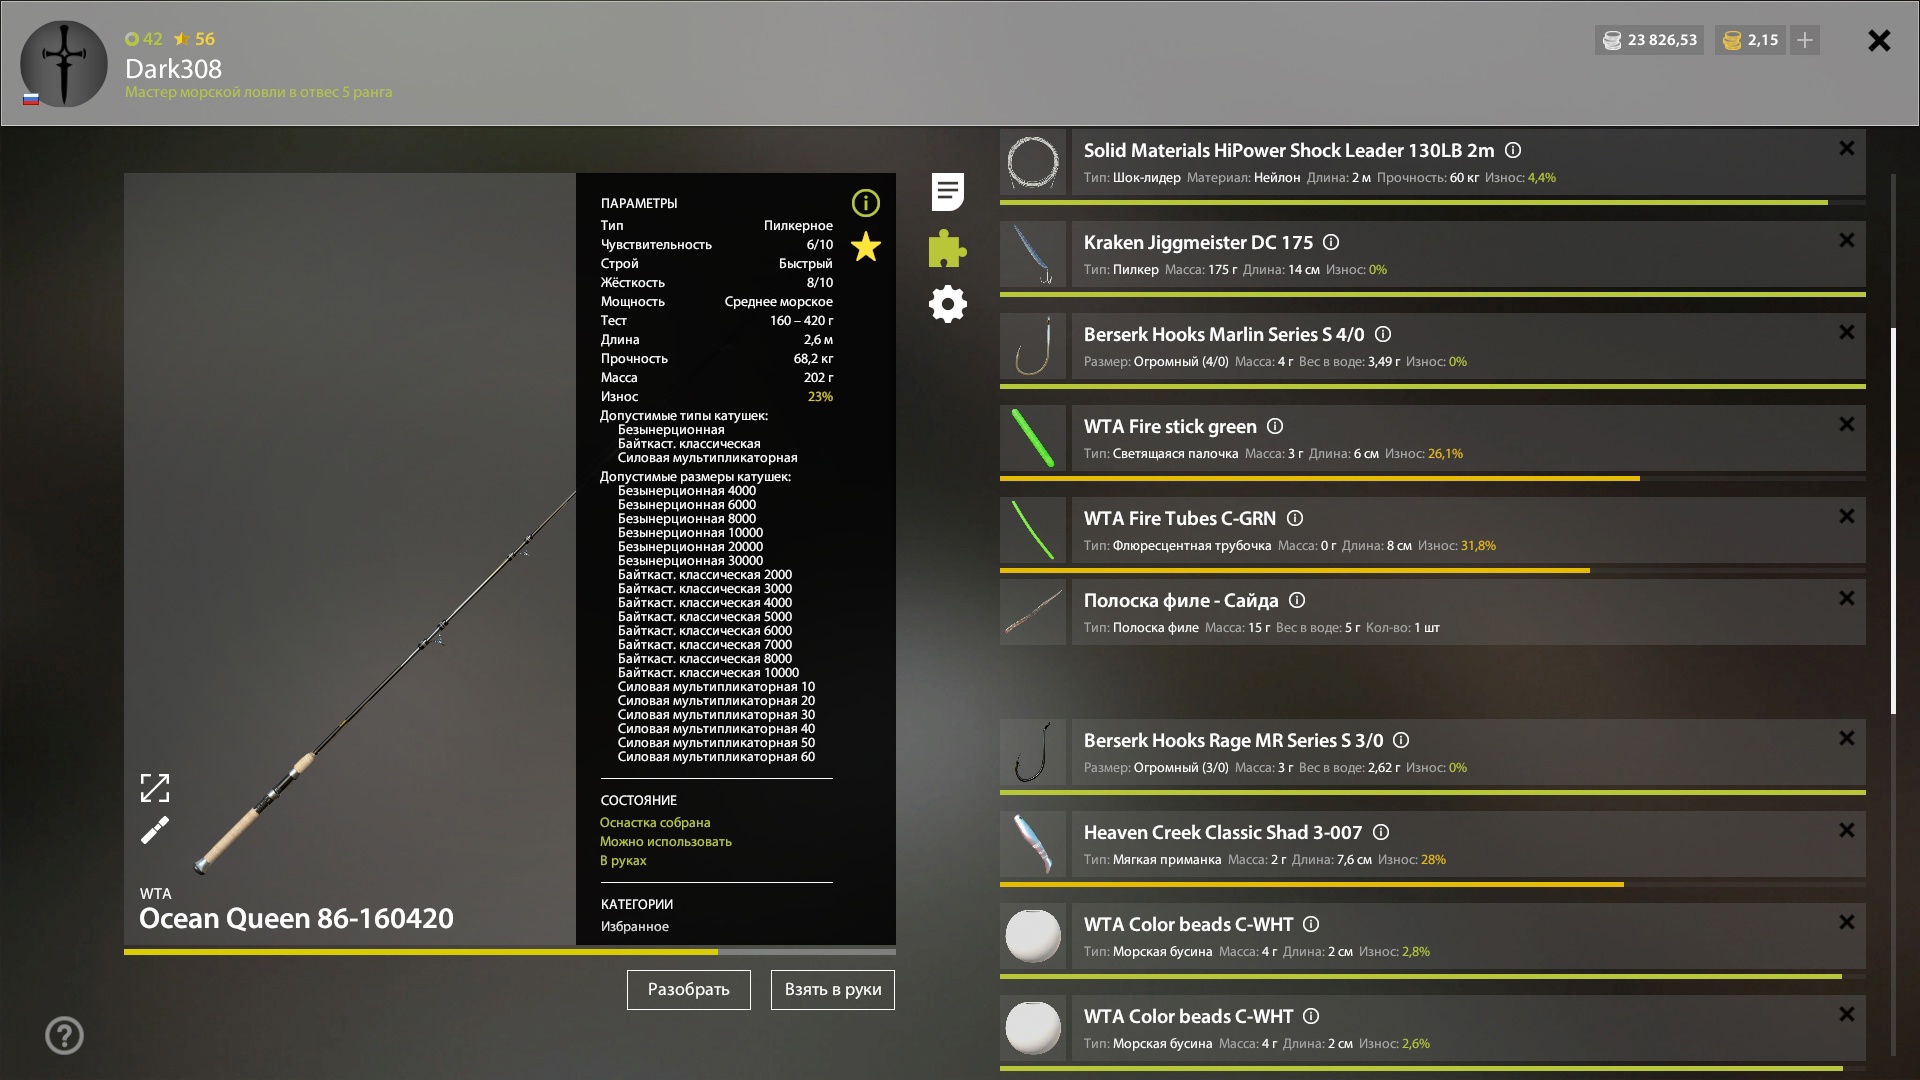The image size is (1920, 1080).
Task: Click the Fire stick green thumbnail
Action: point(1033,438)
